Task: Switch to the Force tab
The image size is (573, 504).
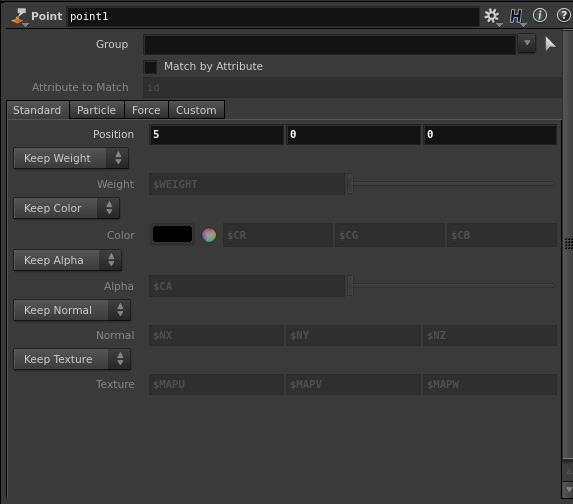Action: [146, 110]
